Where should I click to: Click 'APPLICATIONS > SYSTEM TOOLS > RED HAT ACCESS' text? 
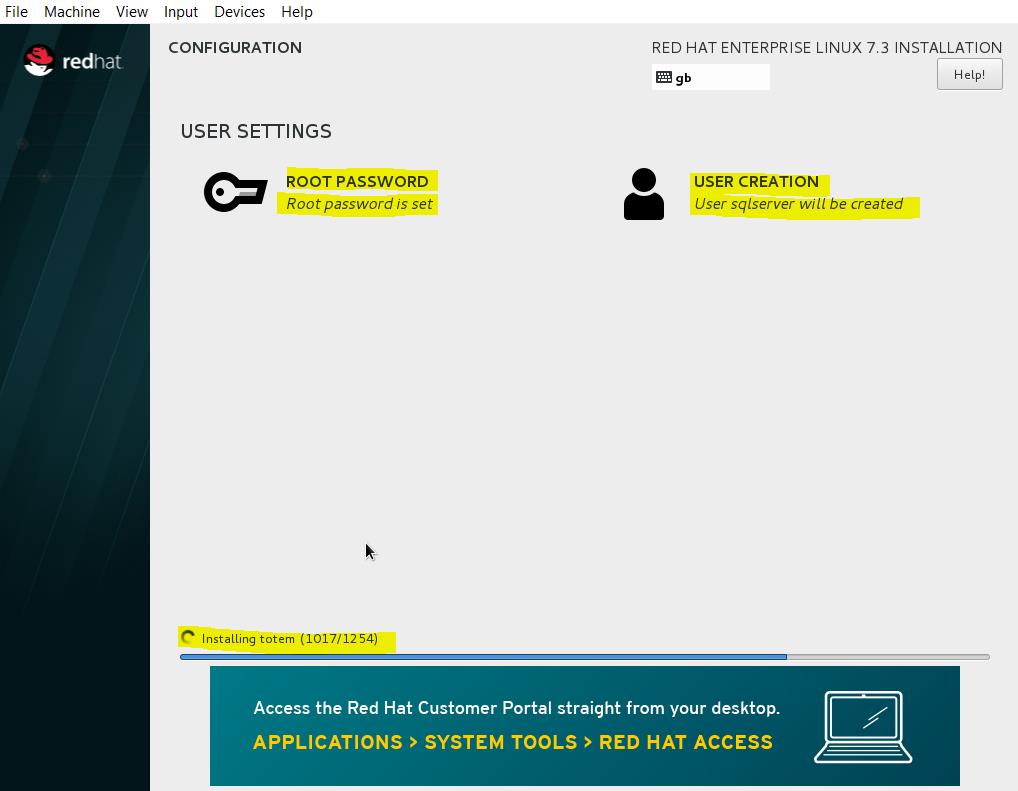pyautogui.click(x=513, y=742)
